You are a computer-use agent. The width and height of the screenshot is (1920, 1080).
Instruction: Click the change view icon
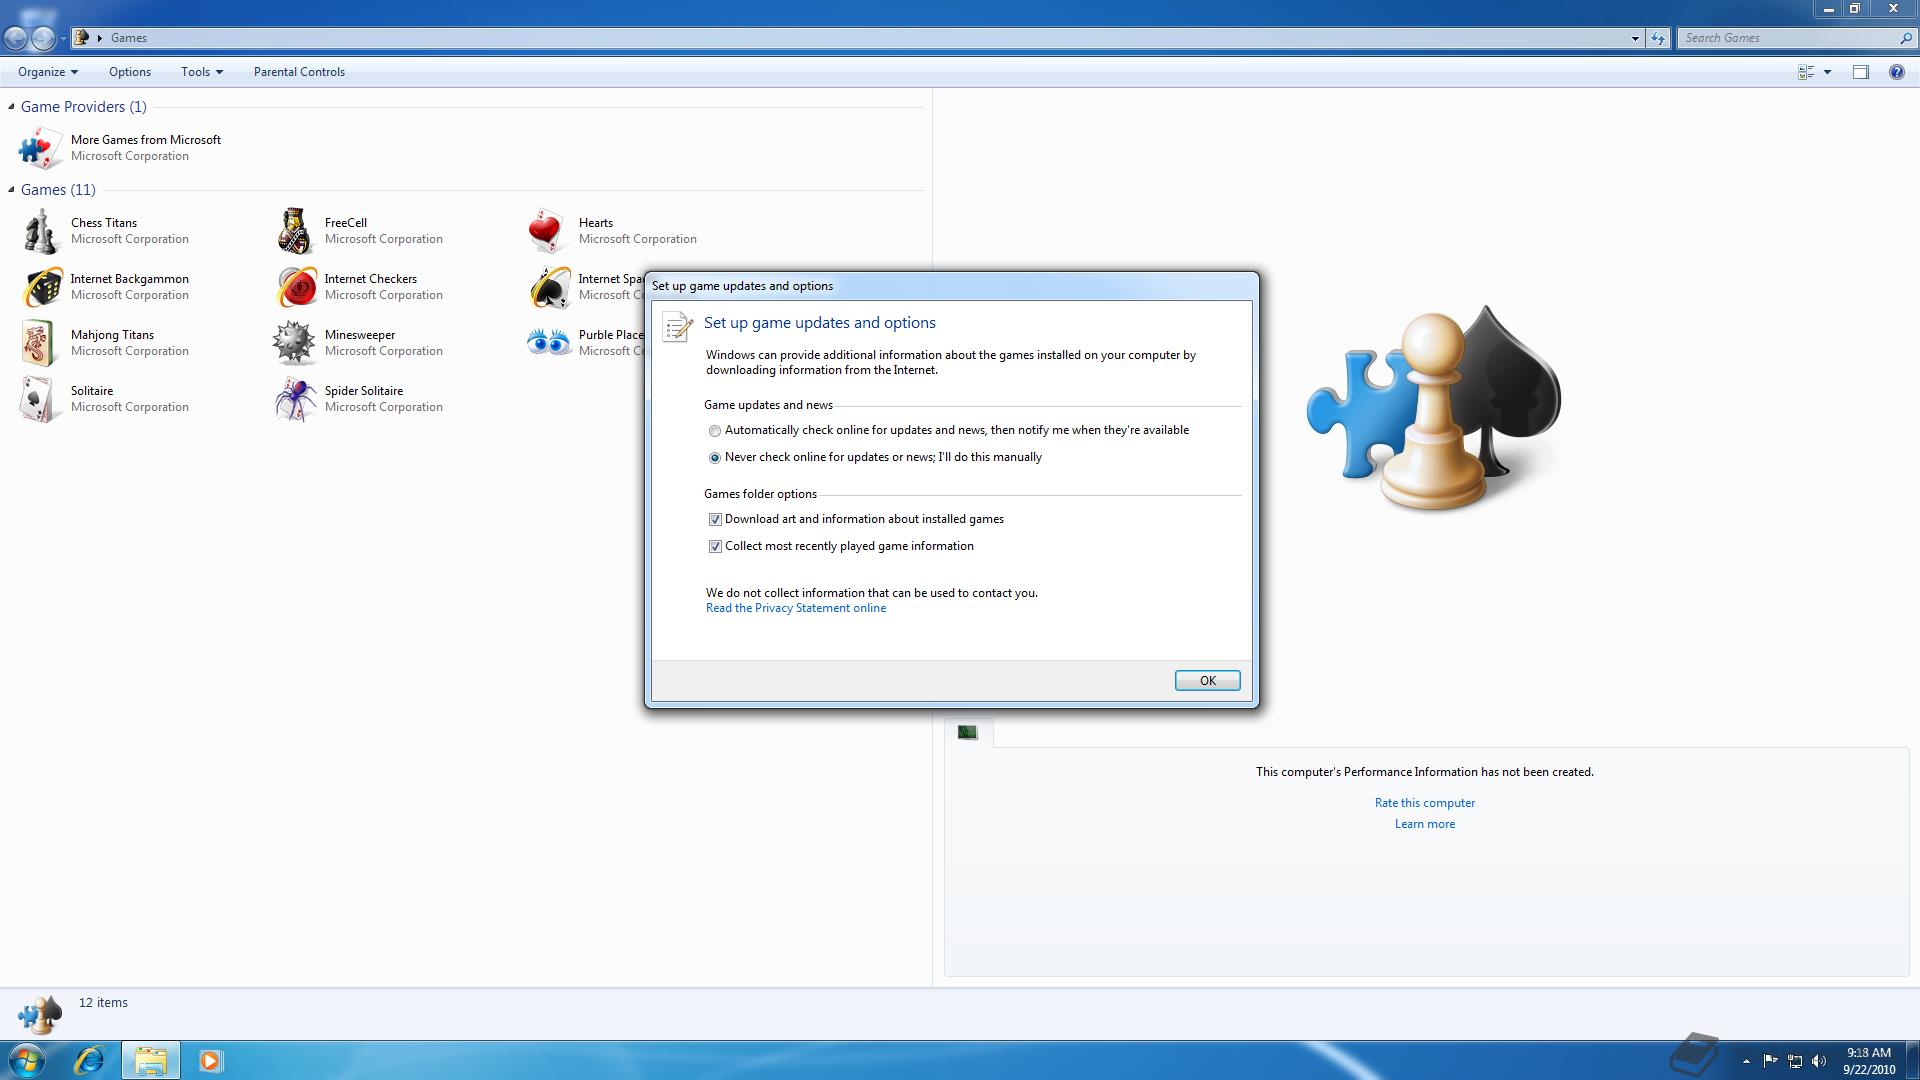pos(1806,72)
